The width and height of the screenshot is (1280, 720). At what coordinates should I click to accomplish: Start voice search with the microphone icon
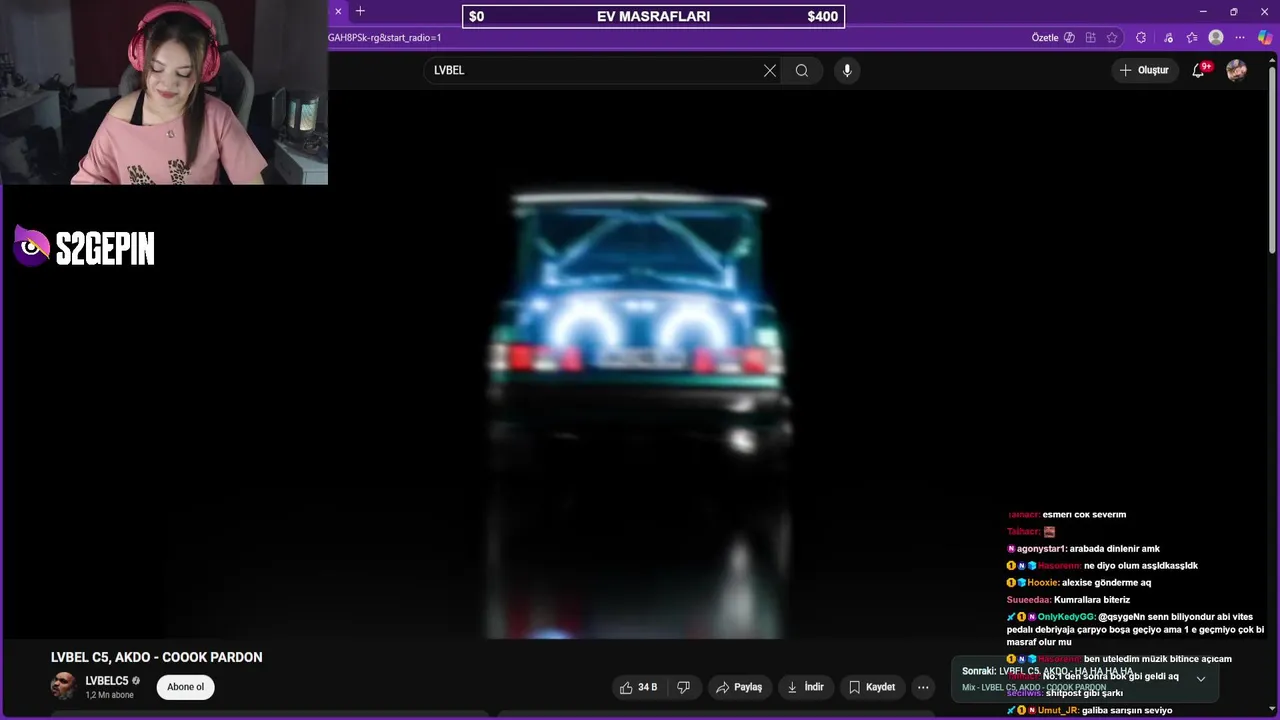[847, 70]
